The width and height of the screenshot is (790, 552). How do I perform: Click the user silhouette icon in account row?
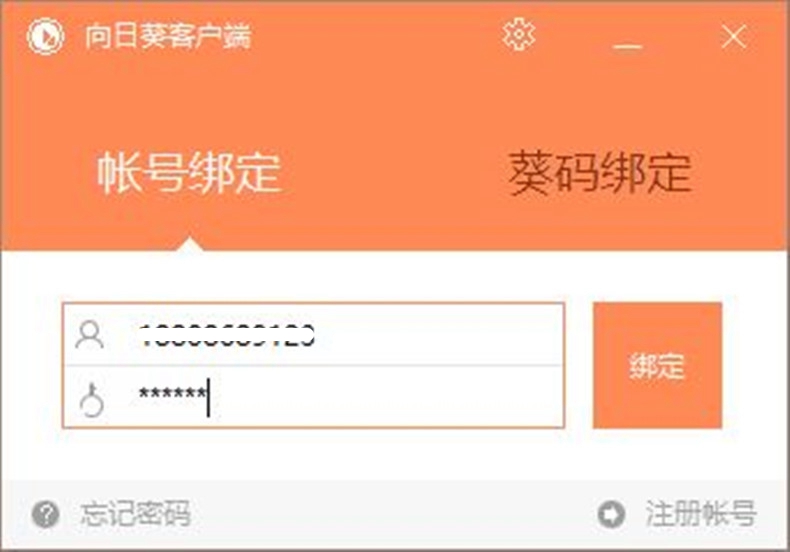[90, 335]
